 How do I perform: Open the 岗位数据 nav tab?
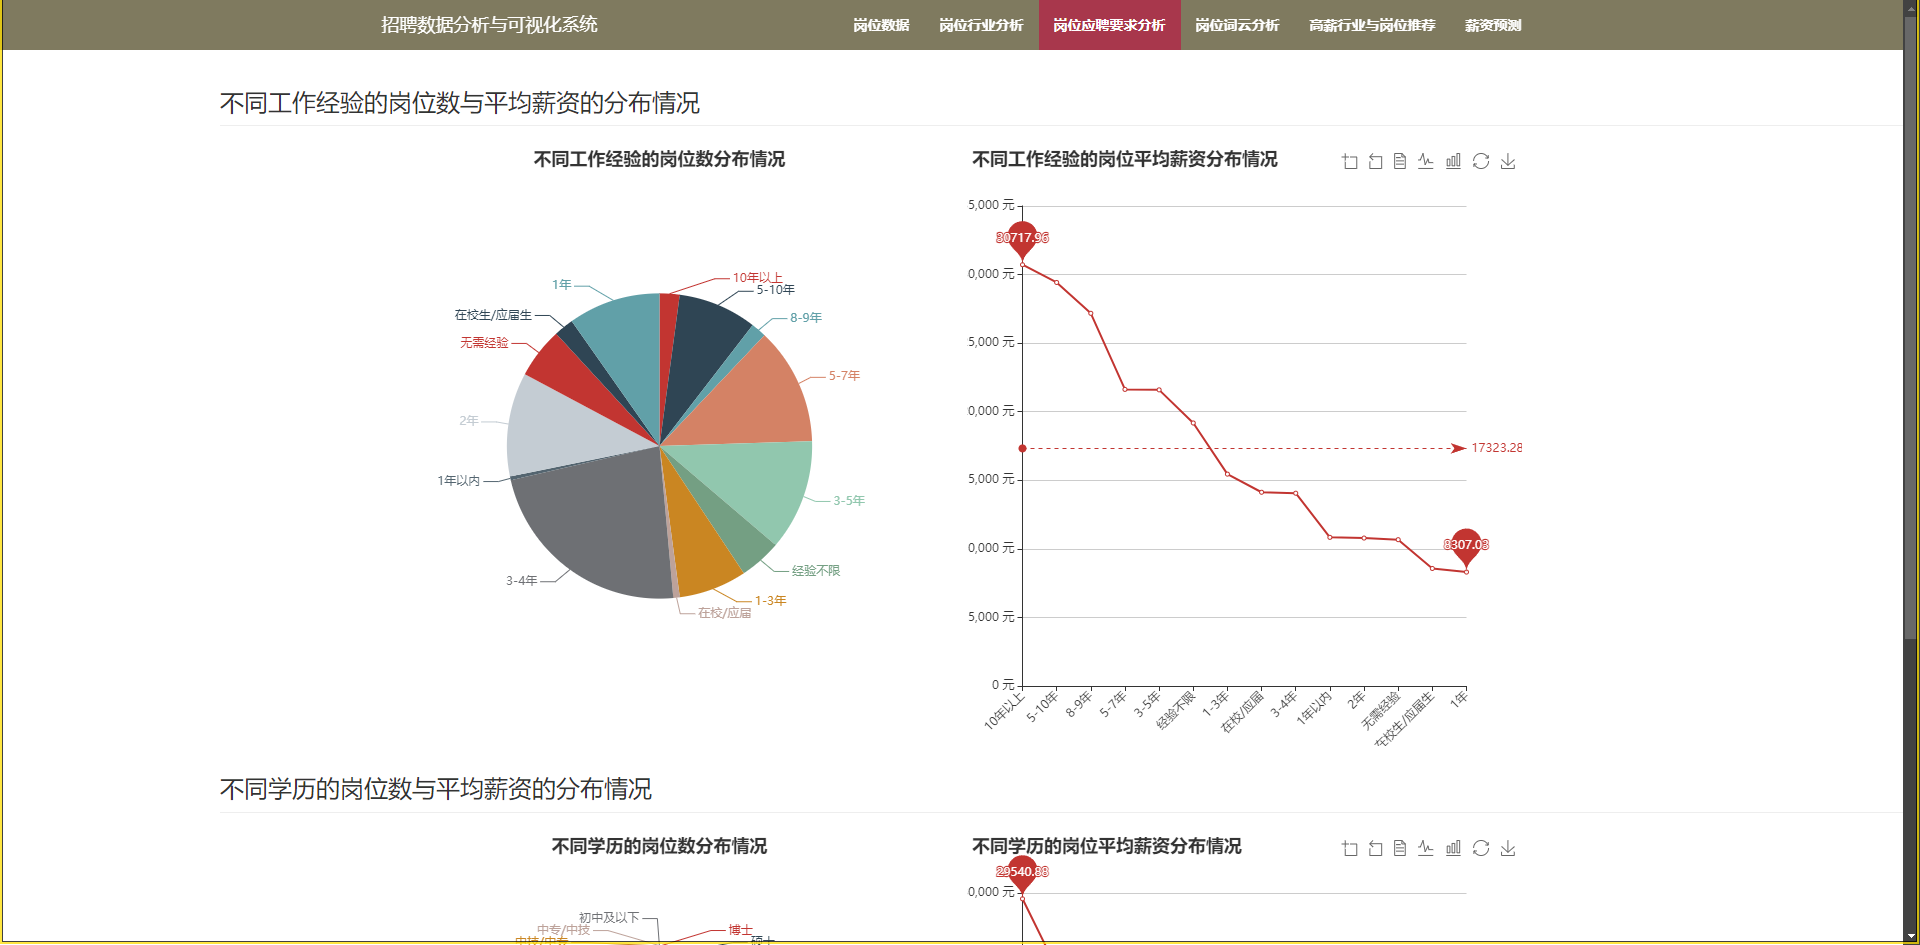pos(881,25)
